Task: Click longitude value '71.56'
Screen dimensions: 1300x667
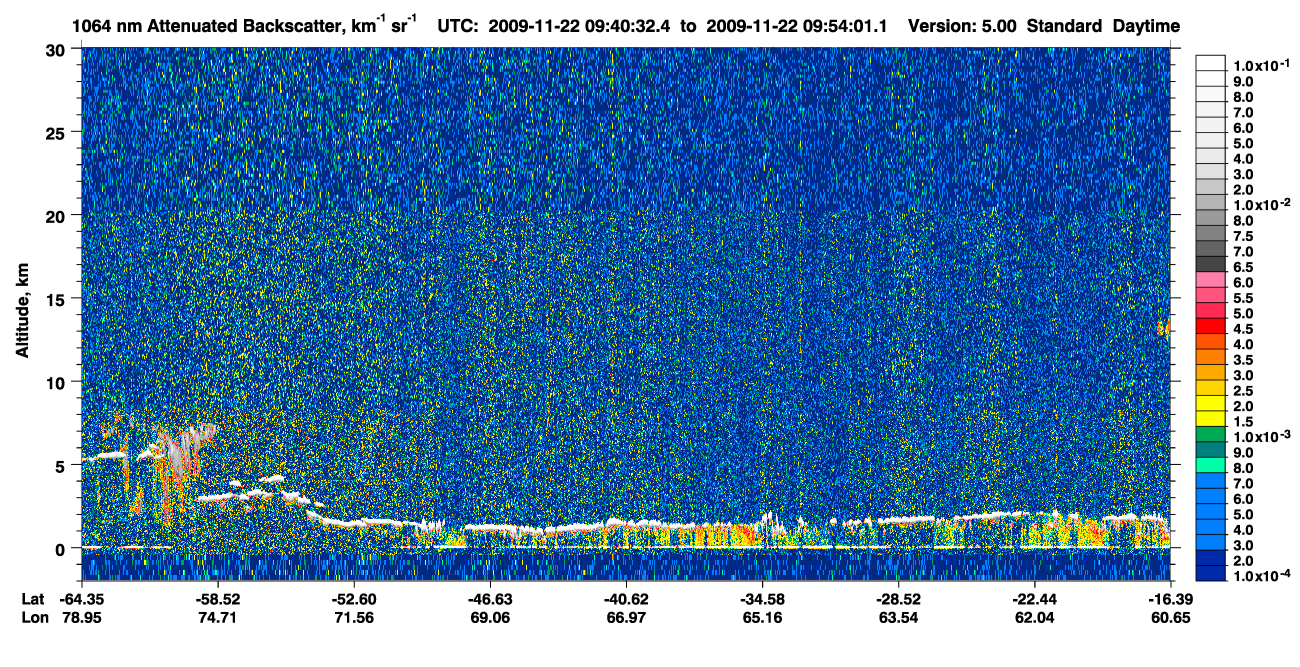Action: pos(352,617)
